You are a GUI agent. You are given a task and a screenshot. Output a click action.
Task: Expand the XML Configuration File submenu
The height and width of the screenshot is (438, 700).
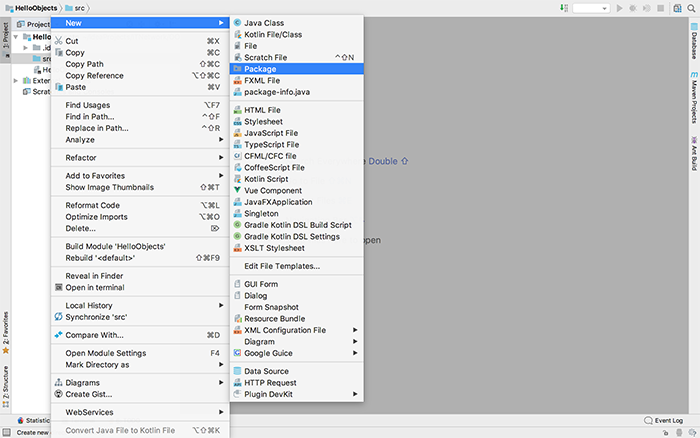tap(285, 330)
